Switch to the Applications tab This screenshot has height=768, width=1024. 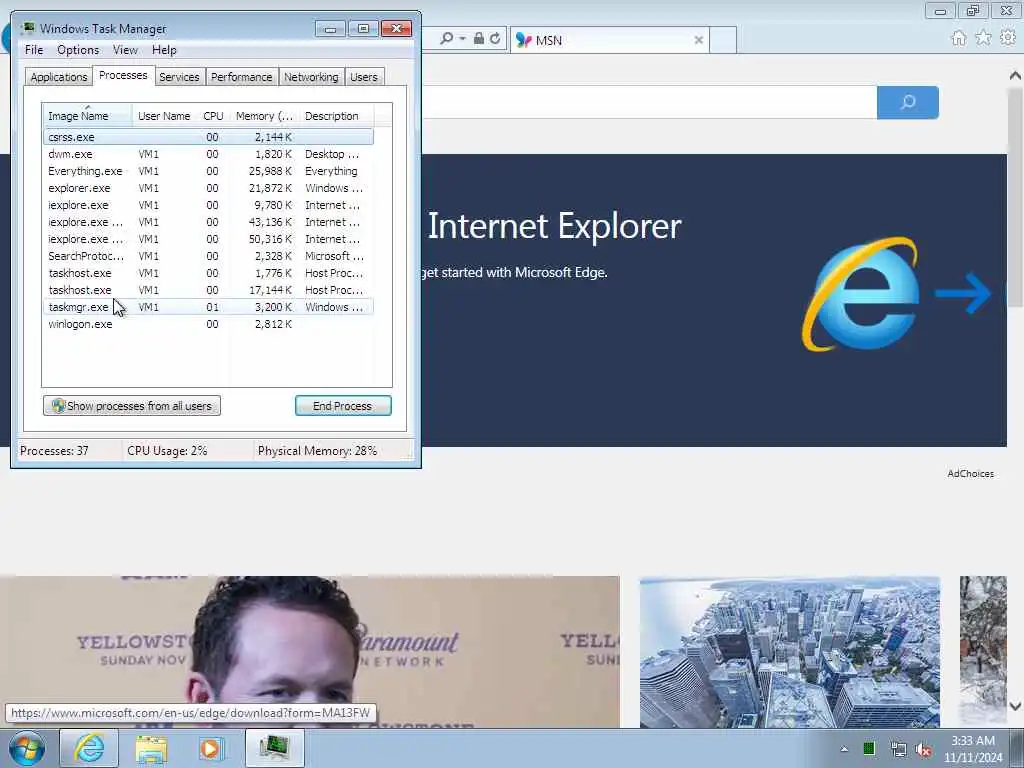tap(59, 77)
